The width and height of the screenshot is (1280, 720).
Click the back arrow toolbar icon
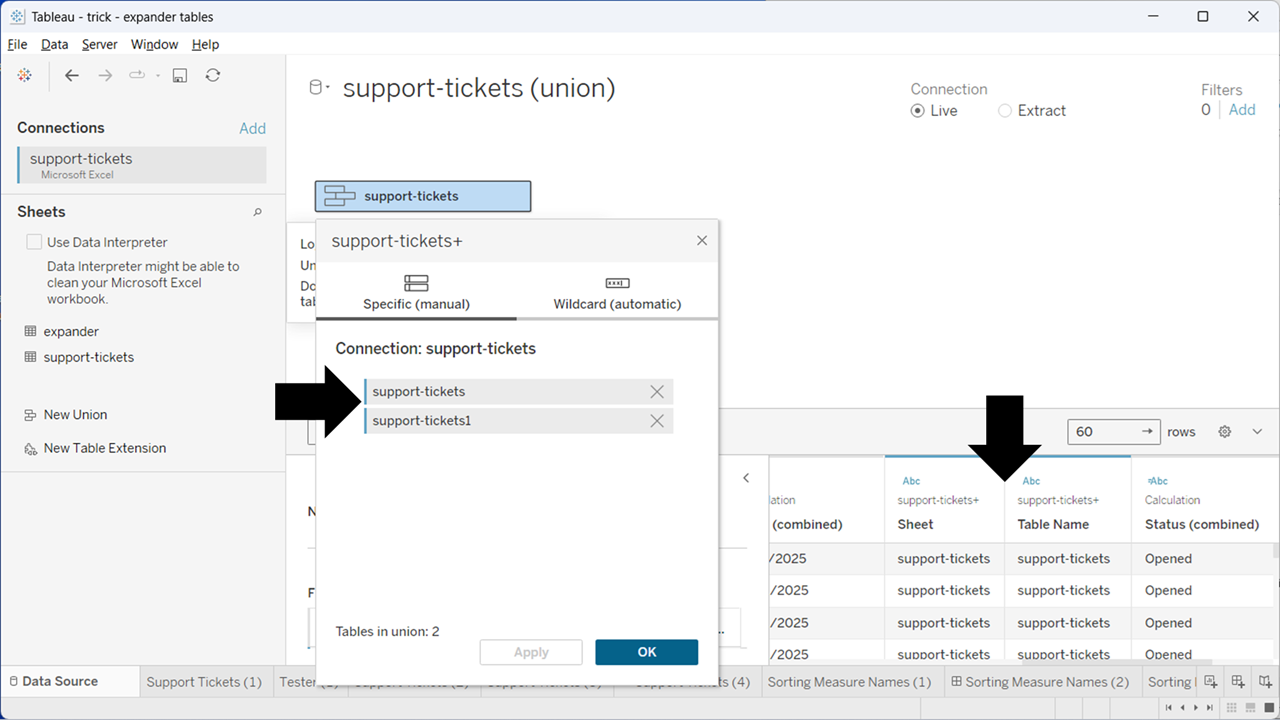[71, 76]
